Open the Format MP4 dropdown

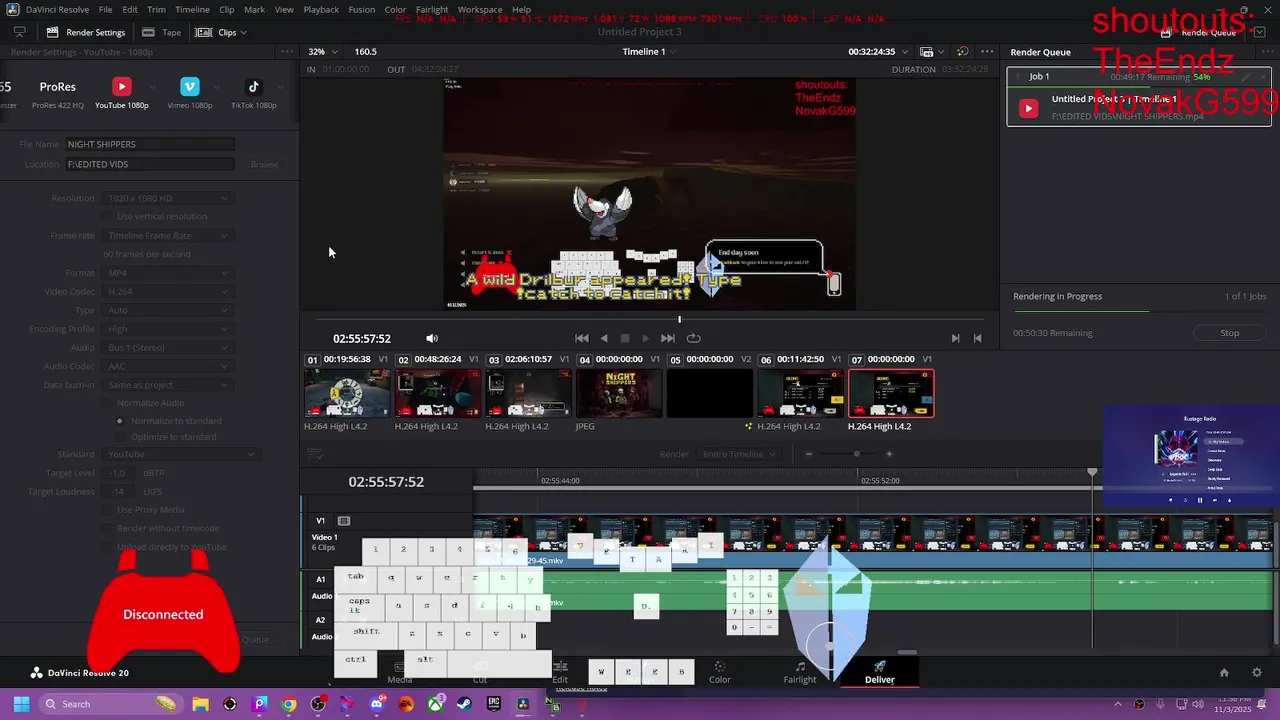click(x=167, y=273)
